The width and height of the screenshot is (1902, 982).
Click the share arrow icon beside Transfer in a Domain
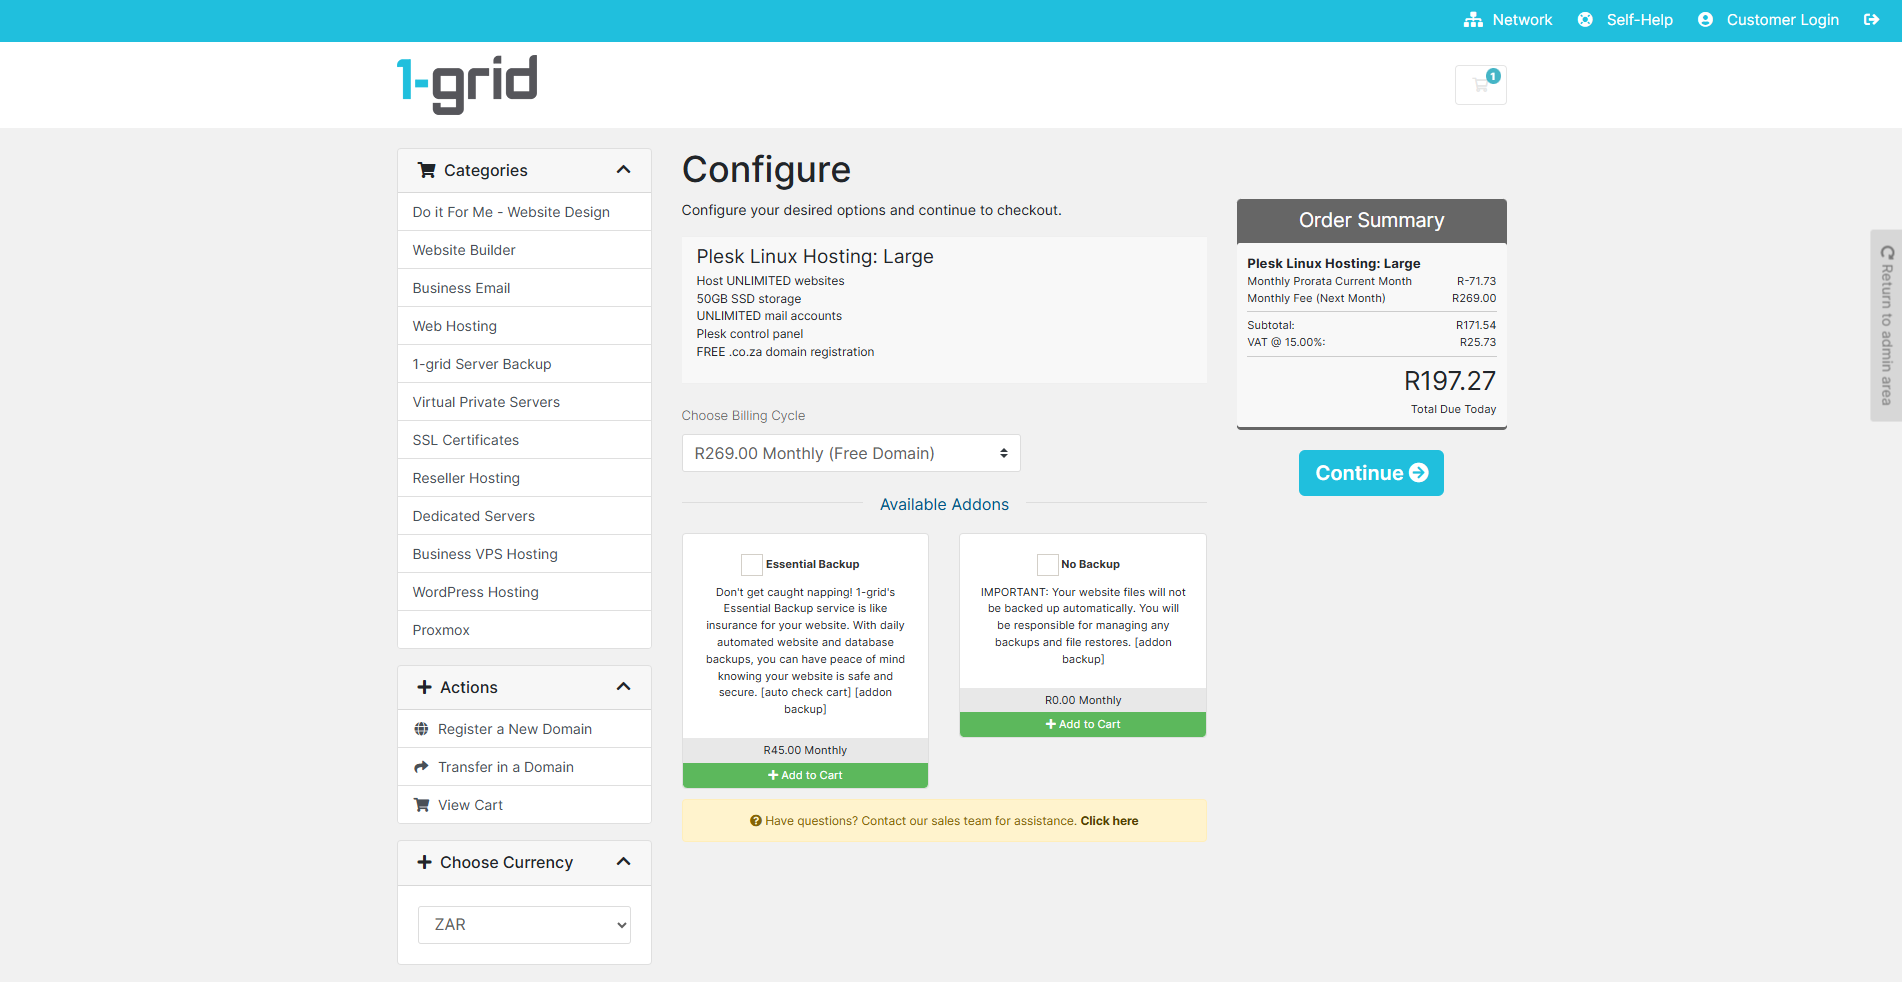click(x=421, y=767)
